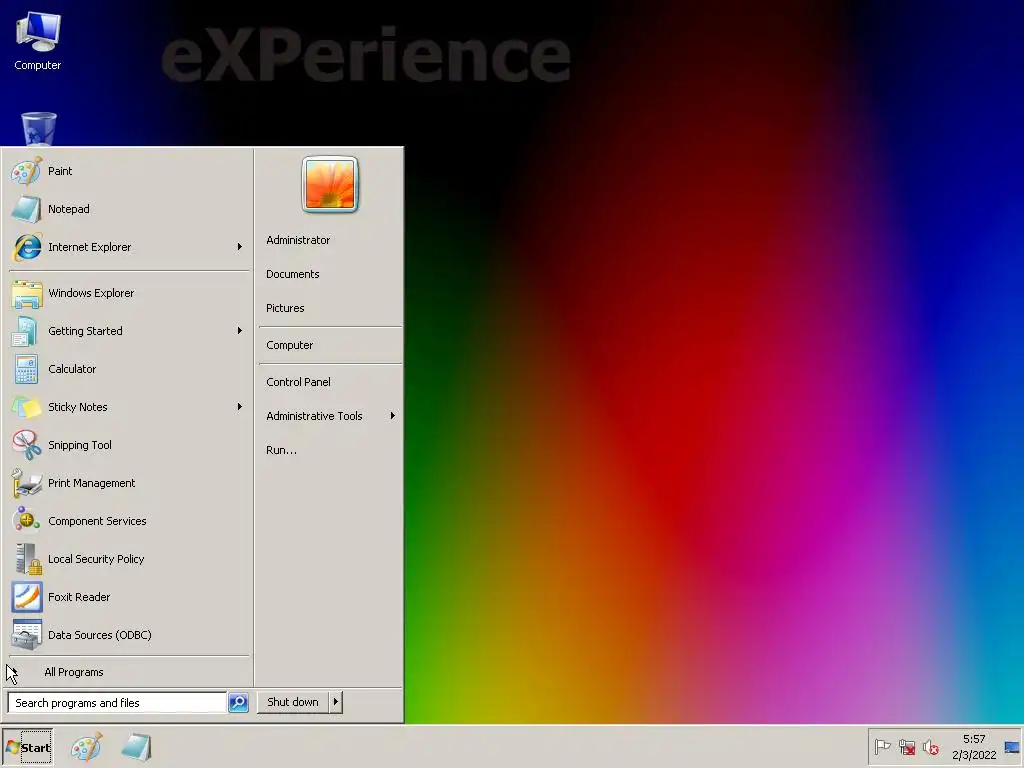Click the Search programs and files box
Viewport: 1024px width, 768px height.
click(x=118, y=703)
